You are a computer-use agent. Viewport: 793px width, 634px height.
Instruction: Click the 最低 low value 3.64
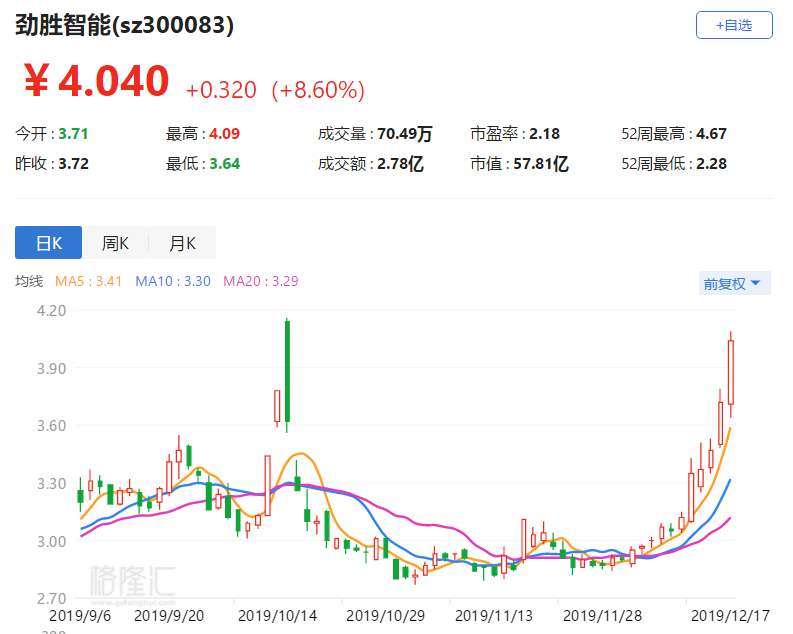pos(225,164)
